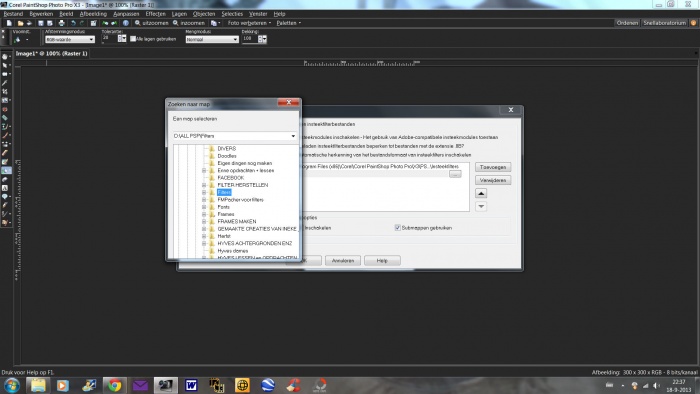This screenshot has width=700, height=394.
Task: Click the uitzoomen zoom-out tool
Action: 152,23
